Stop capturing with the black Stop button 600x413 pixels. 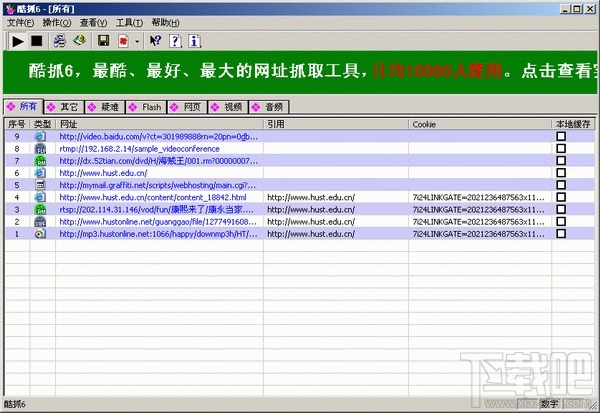pos(36,41)
